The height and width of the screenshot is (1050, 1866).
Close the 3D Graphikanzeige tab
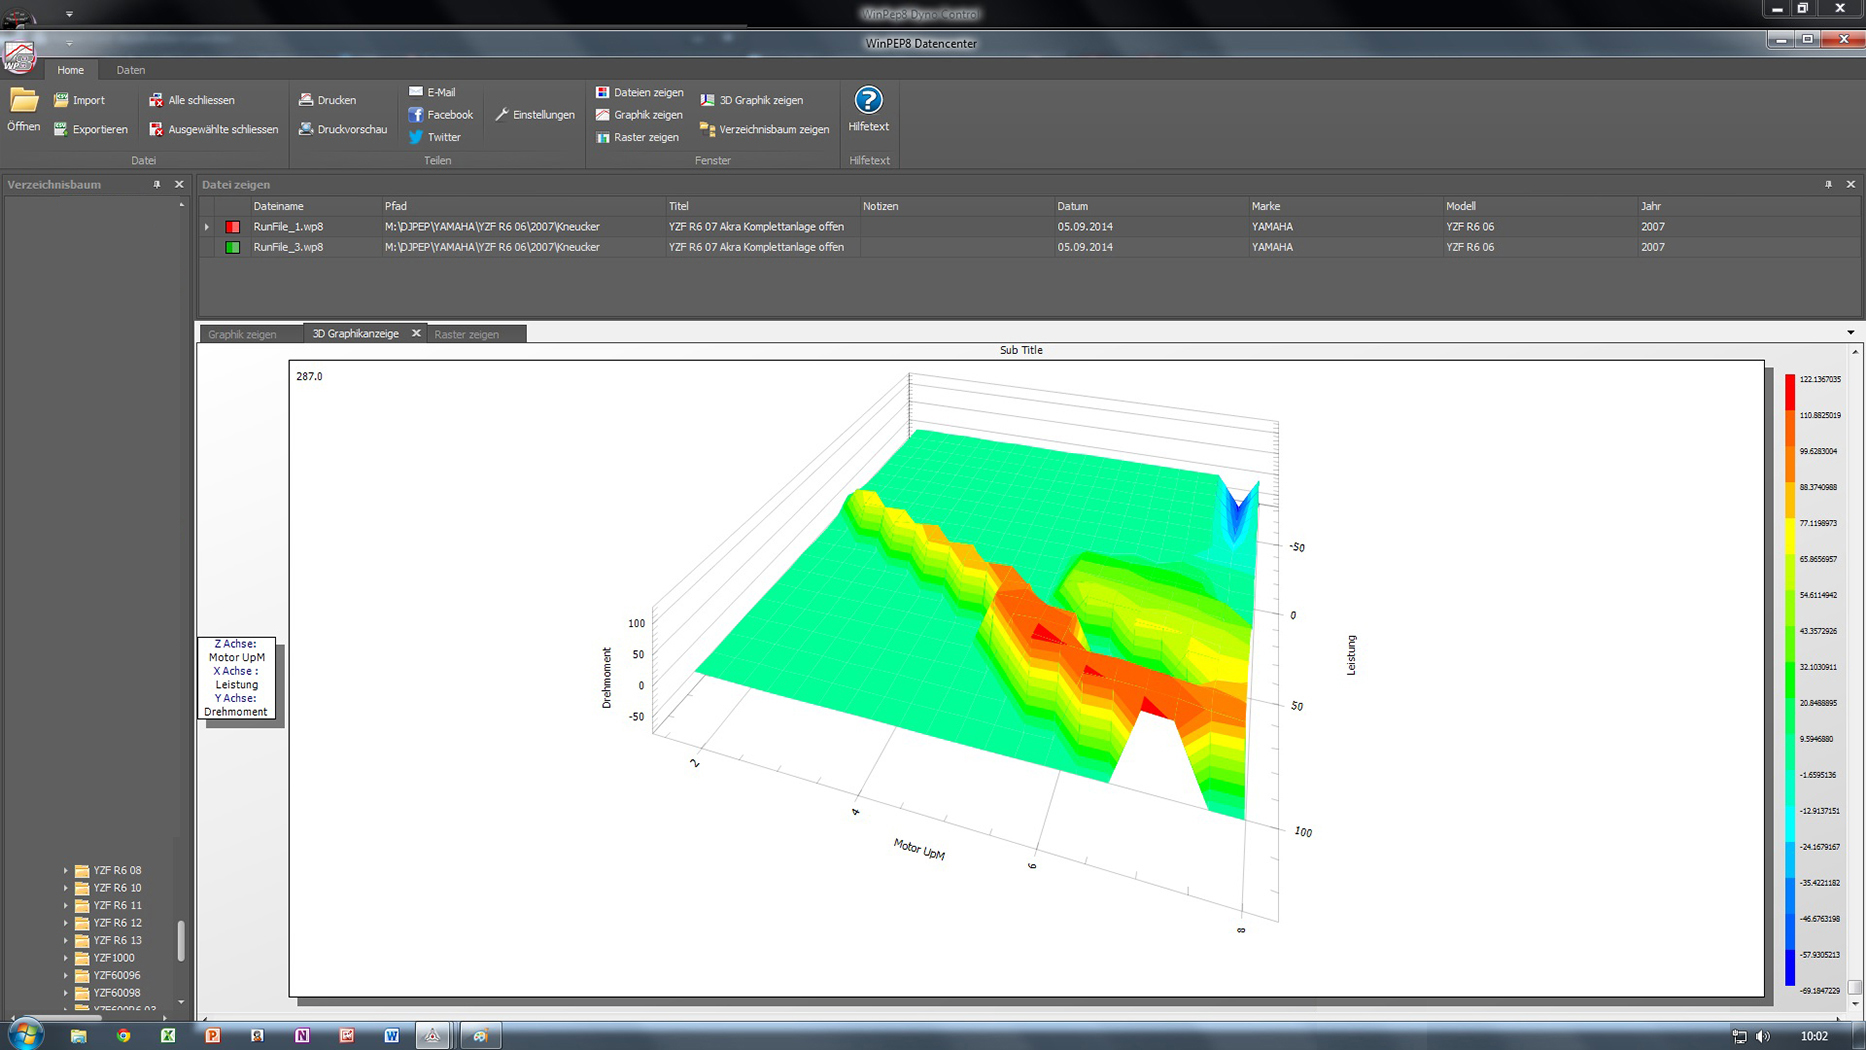pos(416,334)
